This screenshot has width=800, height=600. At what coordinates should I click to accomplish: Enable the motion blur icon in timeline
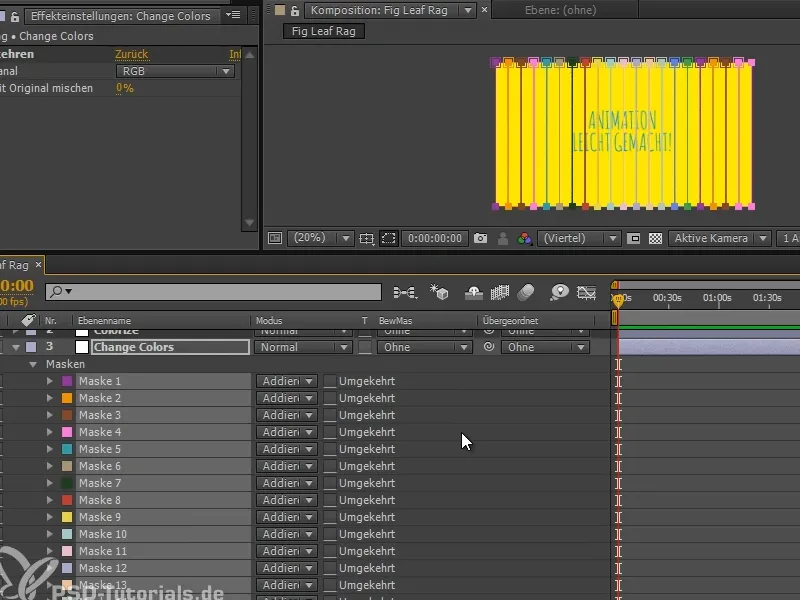[x=526, y=292]
